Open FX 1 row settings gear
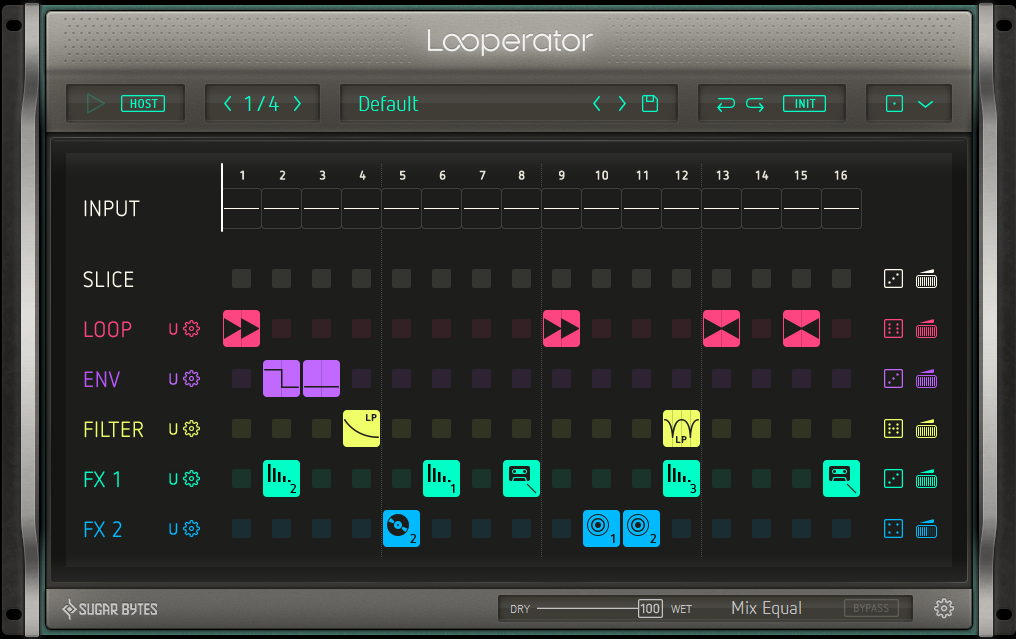Screen dimensions: 1016x639 pos(191,479)
